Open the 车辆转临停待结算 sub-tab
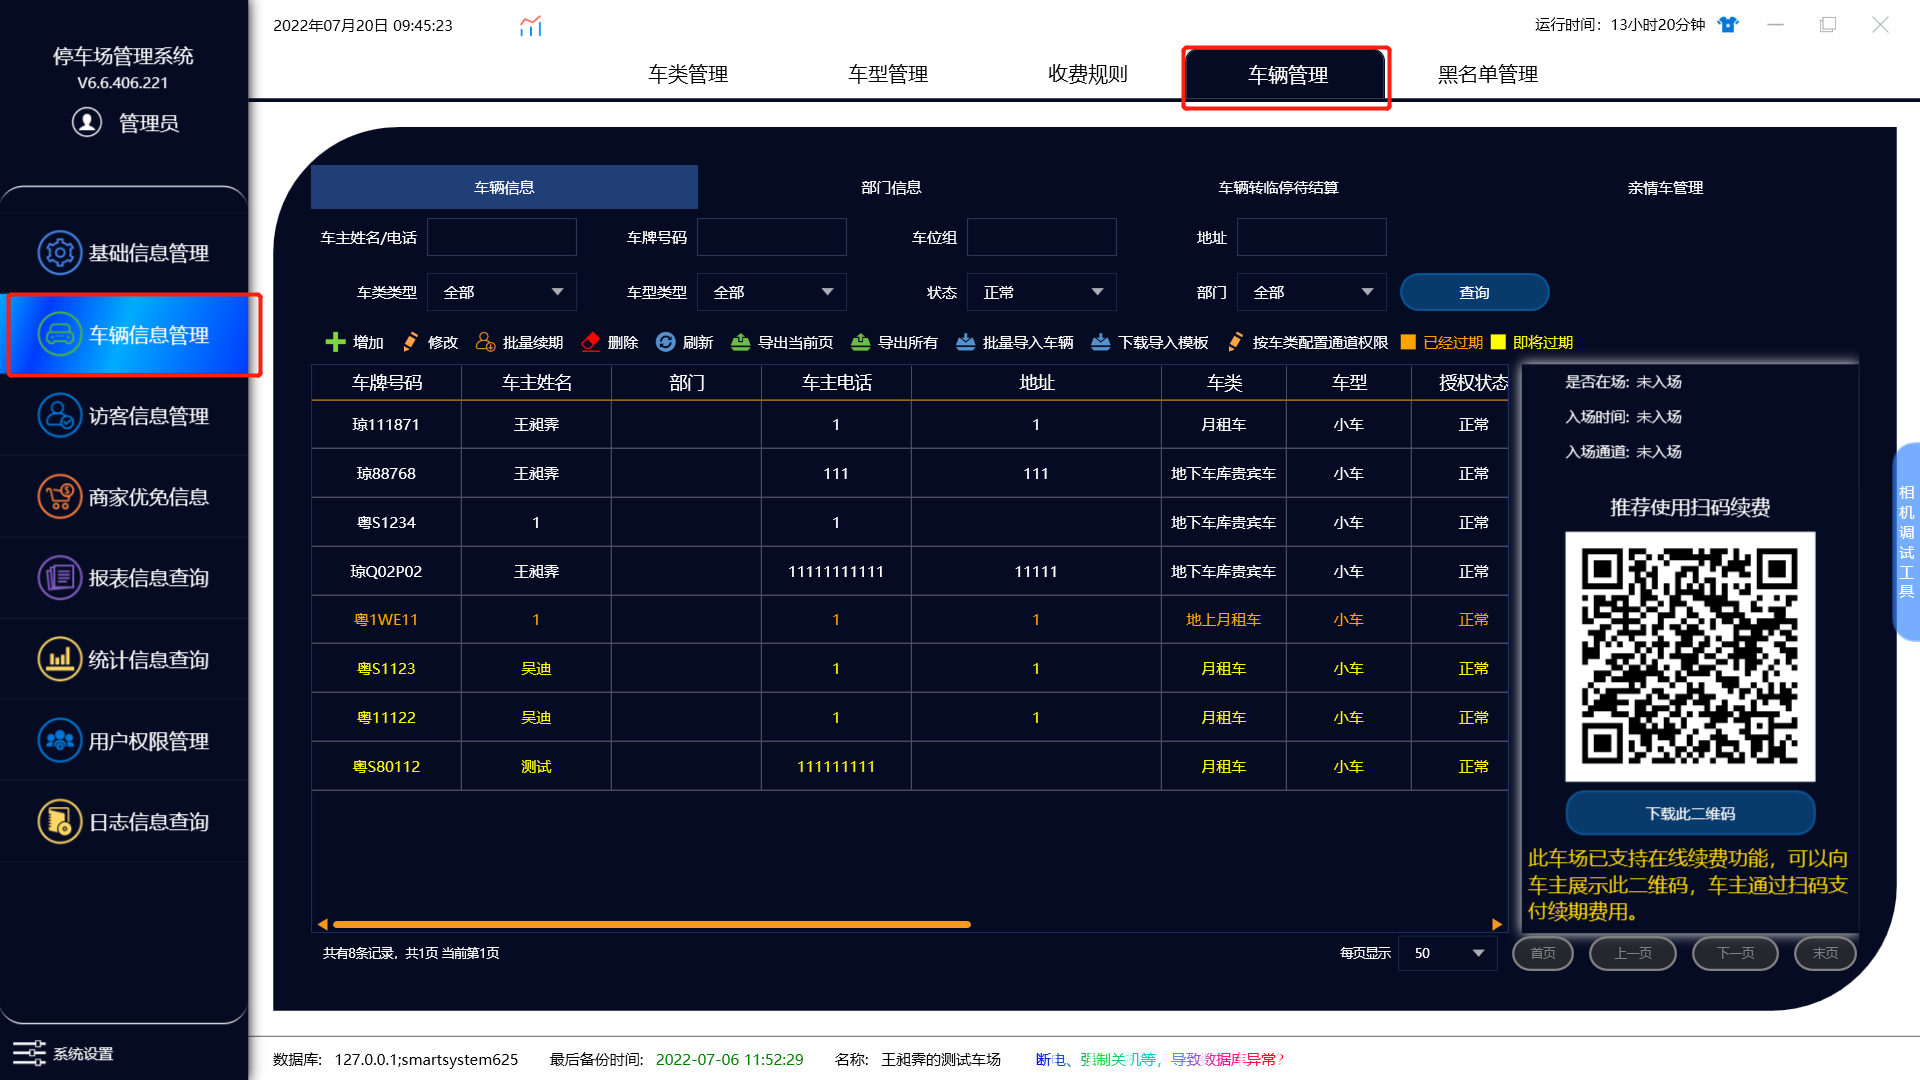The image size is (1920, 1080). (x=1278, y=187)
